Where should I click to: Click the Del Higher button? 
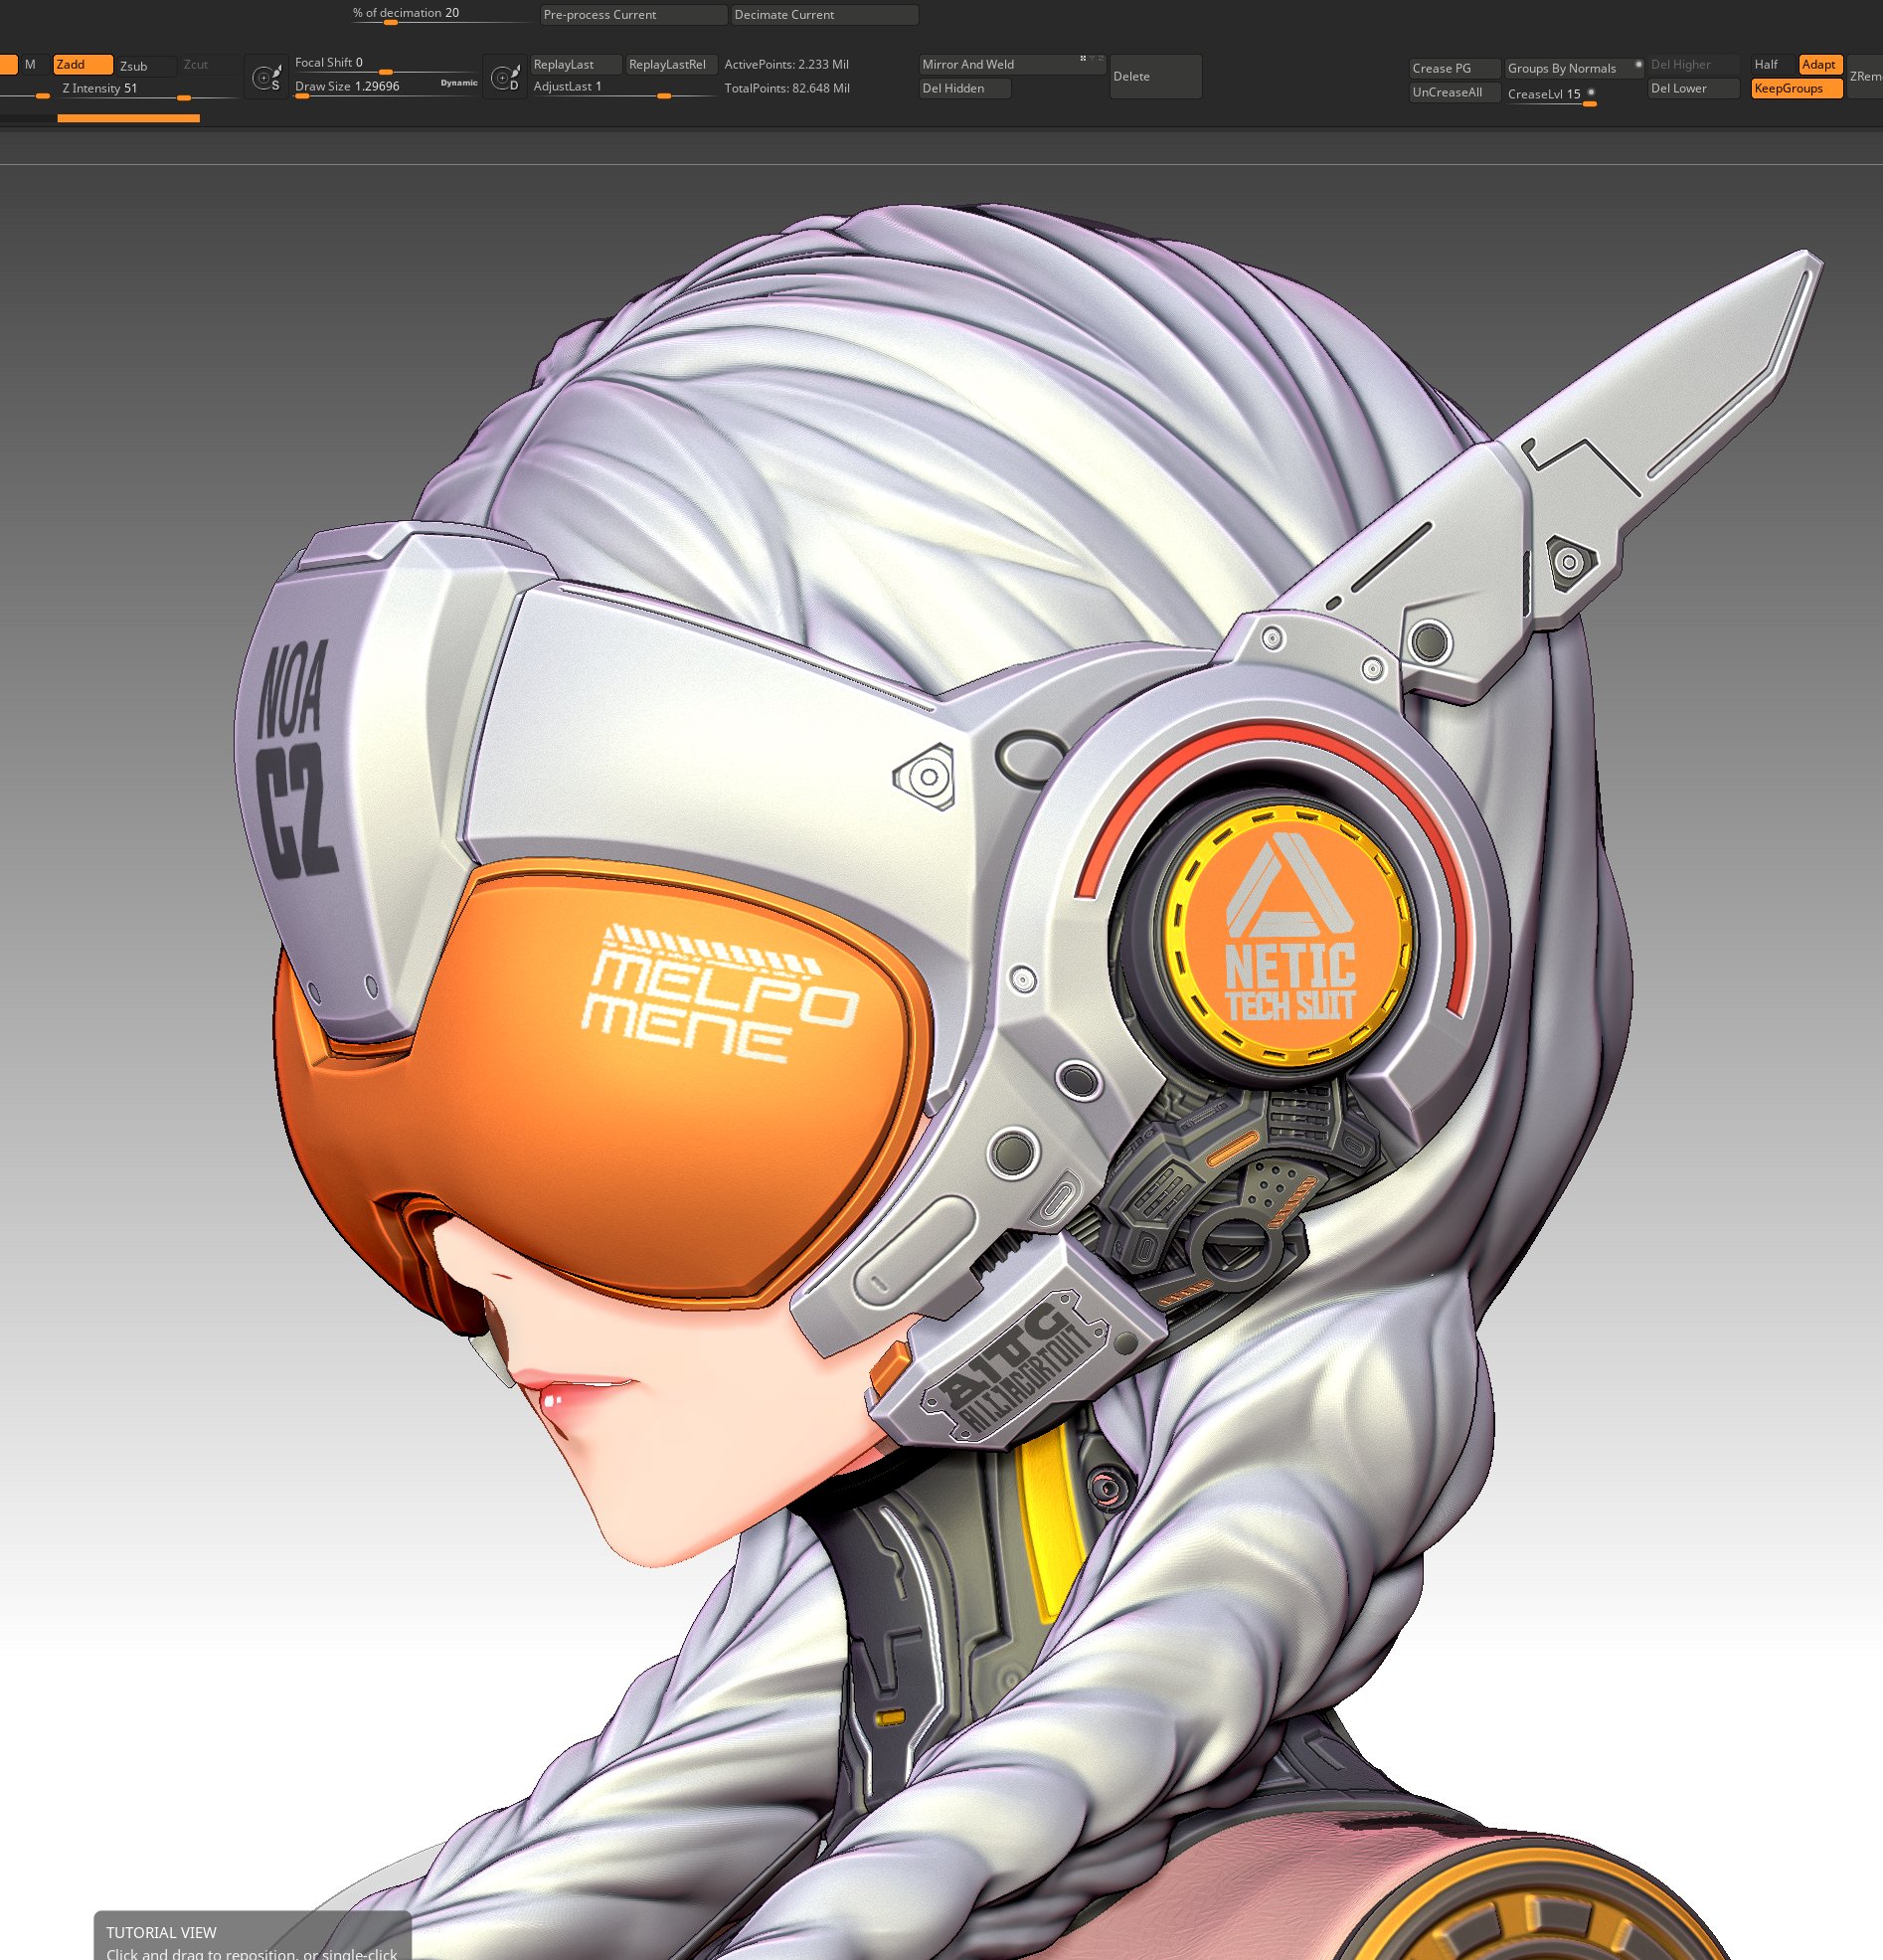[x=1694, y=65]
